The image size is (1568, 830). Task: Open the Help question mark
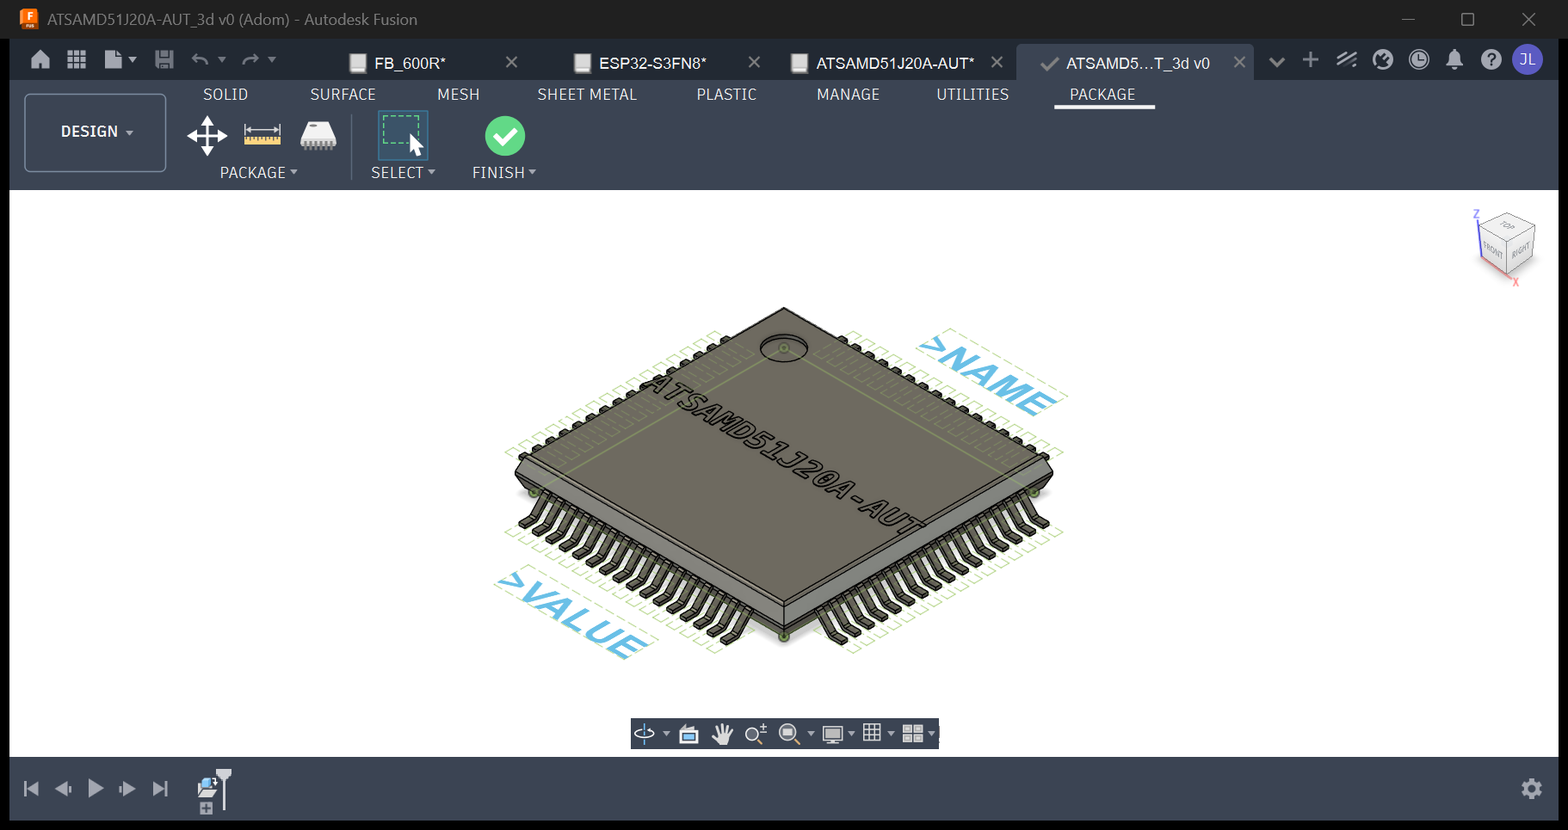(1491, 60)
